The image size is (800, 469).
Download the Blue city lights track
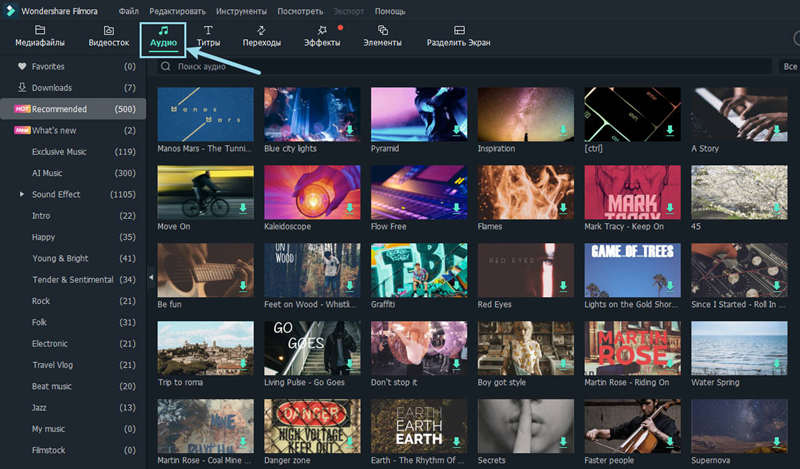tap(349, 130)
